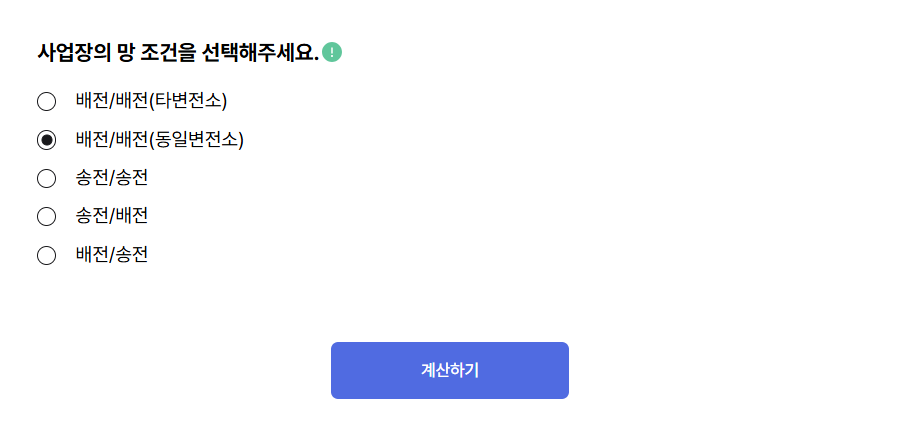The width and height of the screenshot is (901, 428).
Task: Click the 배전/배전(타변전소) label text
Action: pos(151,101)
